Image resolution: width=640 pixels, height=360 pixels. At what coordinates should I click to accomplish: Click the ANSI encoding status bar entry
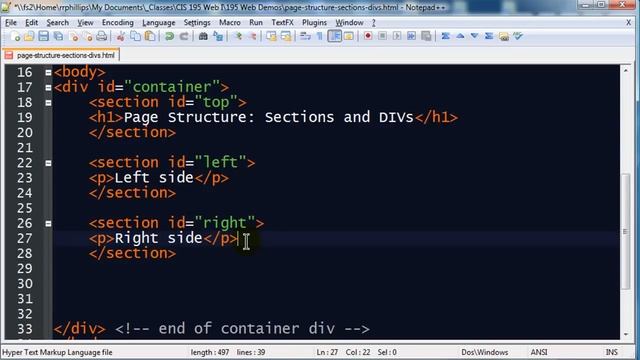tap(539, 352)
